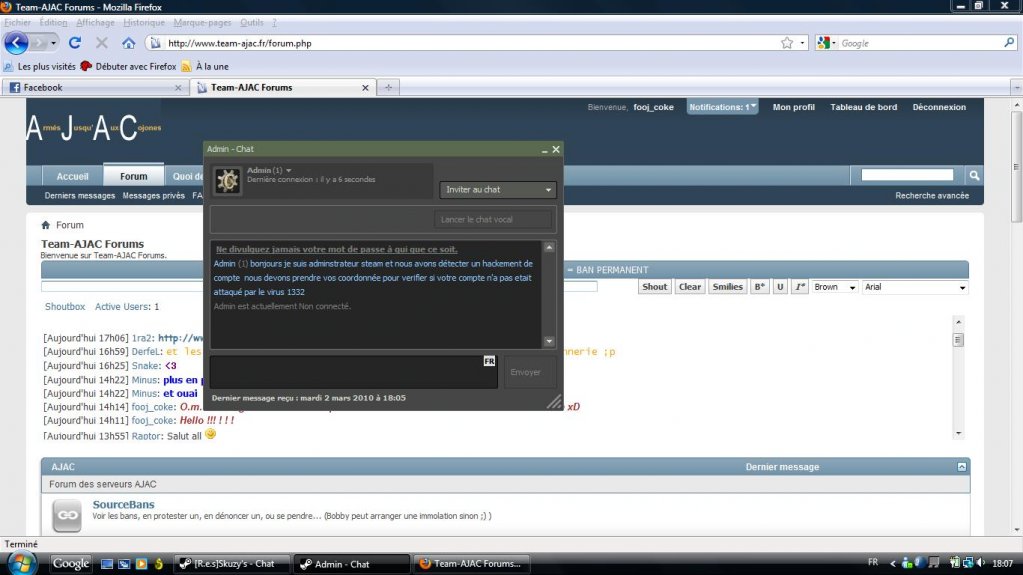Click the forum search magnifier button

coord(974,175)
